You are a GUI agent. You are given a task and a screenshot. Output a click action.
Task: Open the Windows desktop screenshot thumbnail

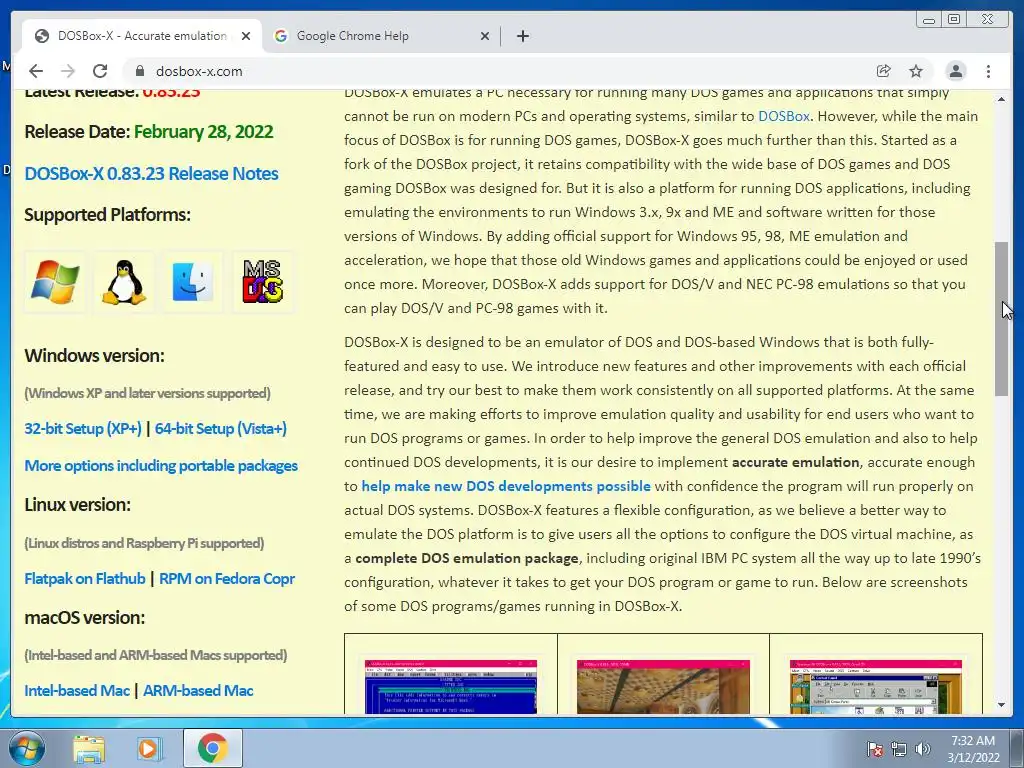(875, 686)
